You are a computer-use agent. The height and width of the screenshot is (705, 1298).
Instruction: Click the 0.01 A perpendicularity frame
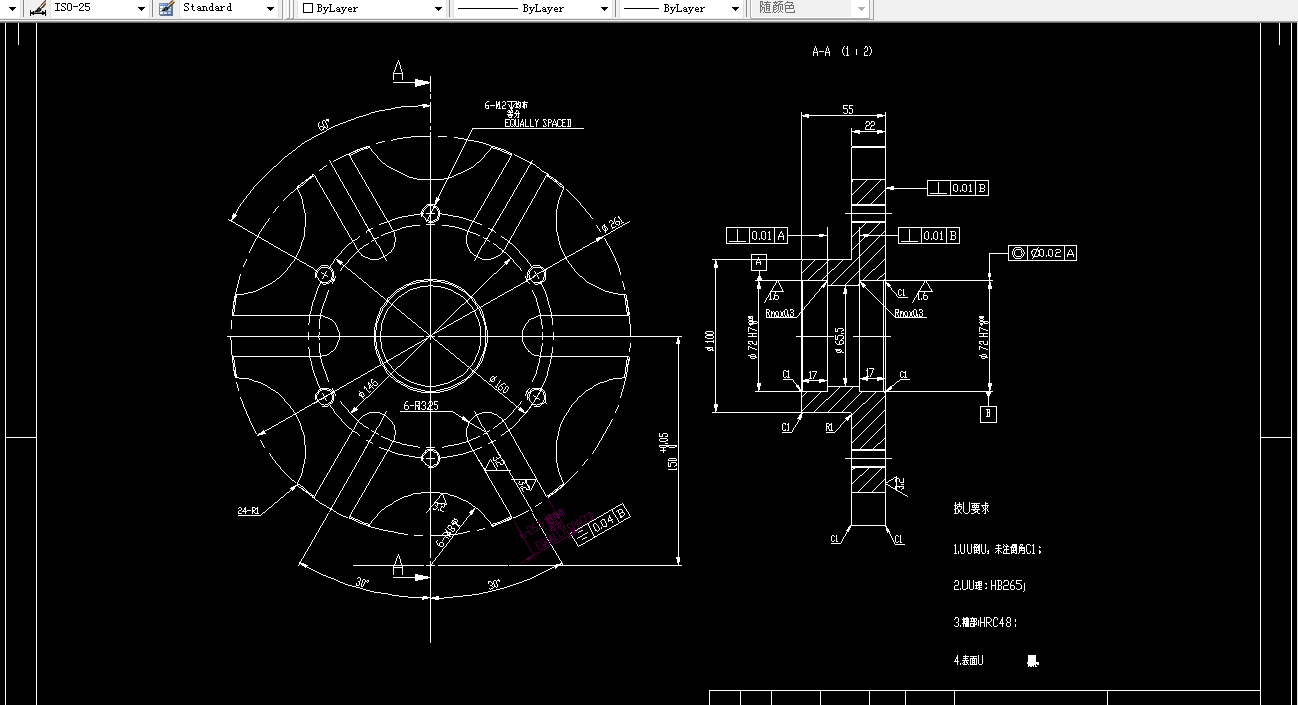click(755, 235)
